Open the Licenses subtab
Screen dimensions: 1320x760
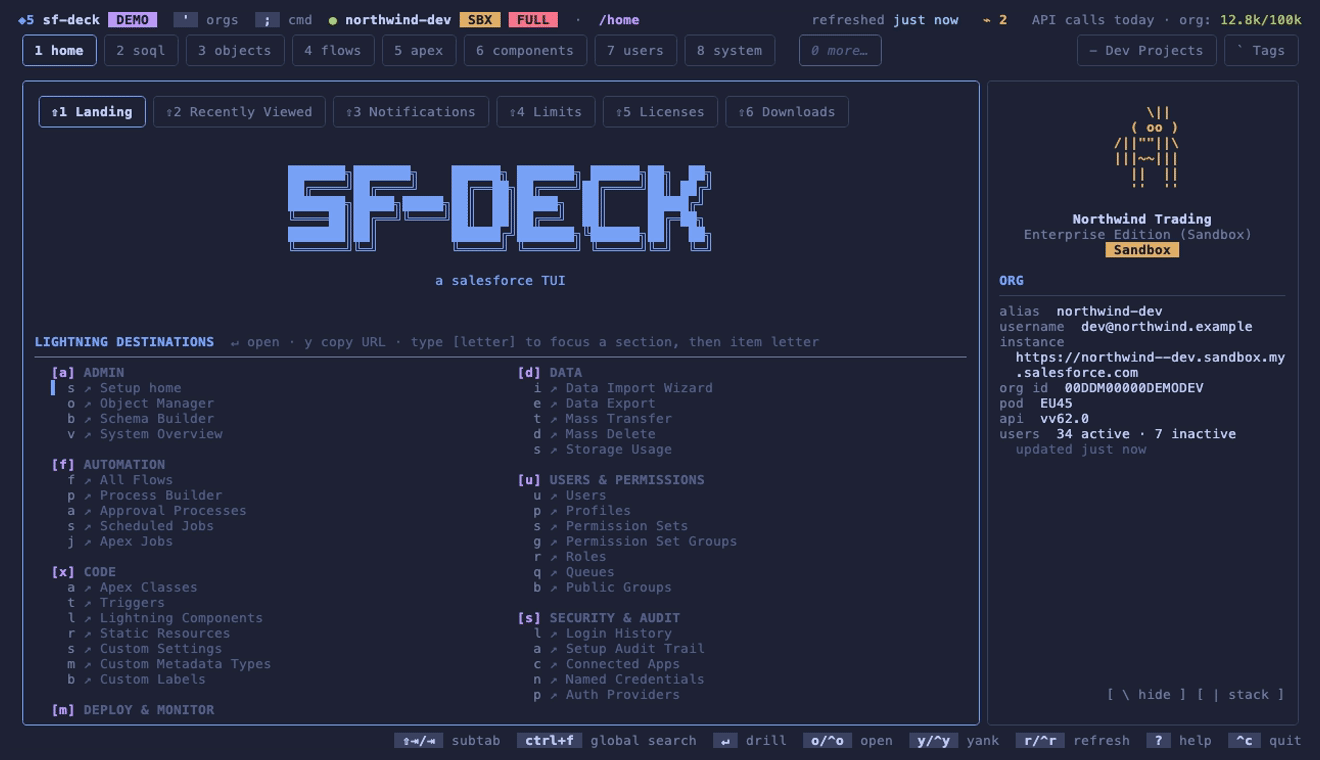(x=660, y=112)
